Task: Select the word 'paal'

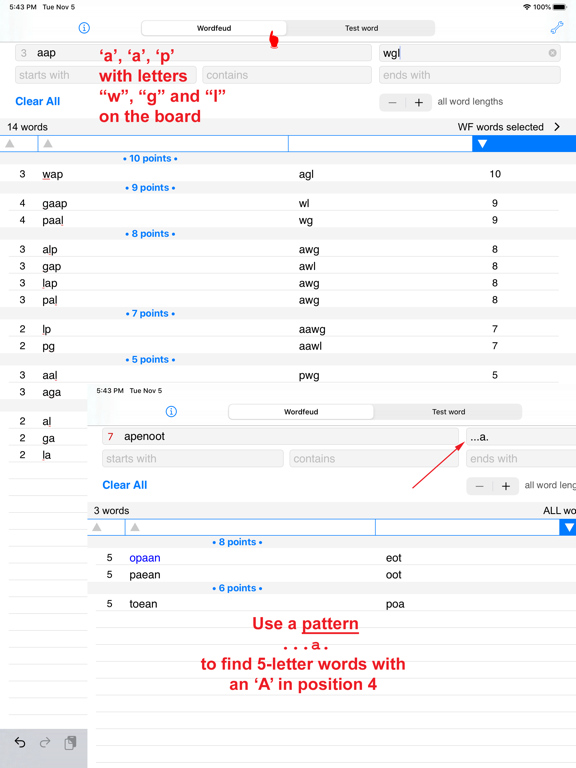Action: click(x=52, y=220)
